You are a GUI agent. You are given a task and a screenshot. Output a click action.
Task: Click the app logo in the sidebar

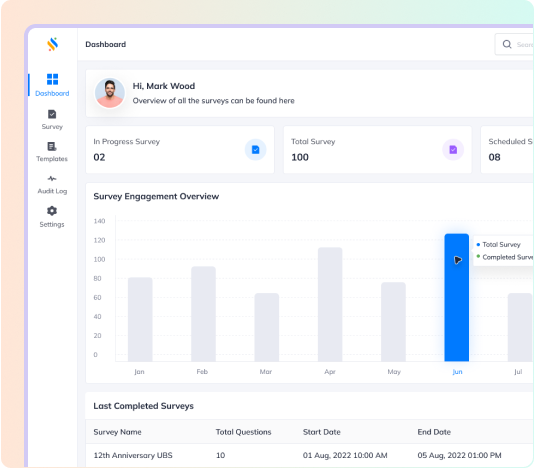pos(52,44)
